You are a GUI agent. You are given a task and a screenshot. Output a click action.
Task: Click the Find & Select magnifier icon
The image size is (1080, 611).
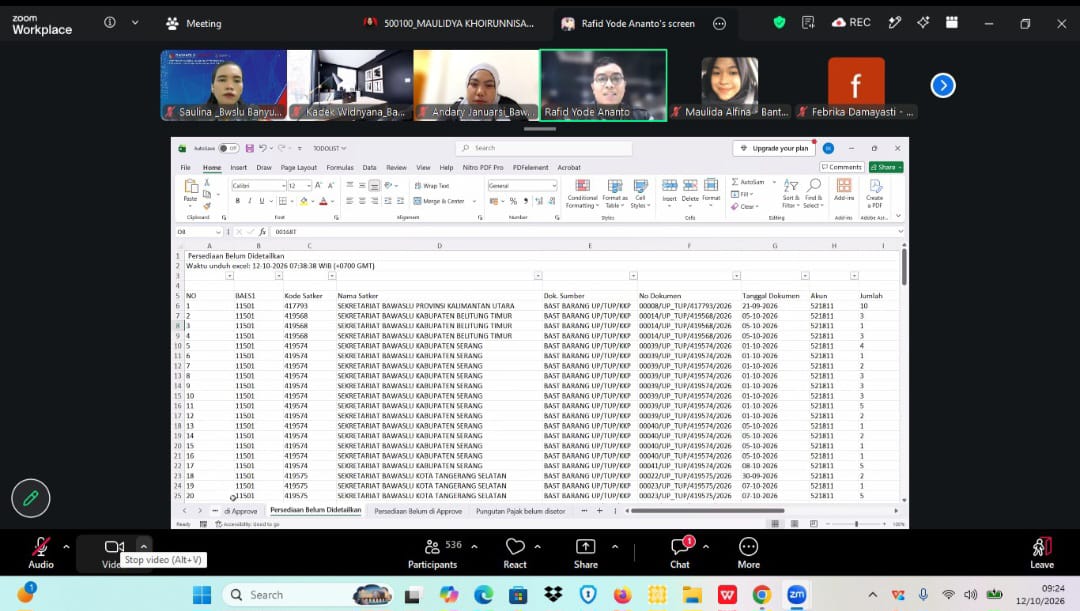[814, 185]
